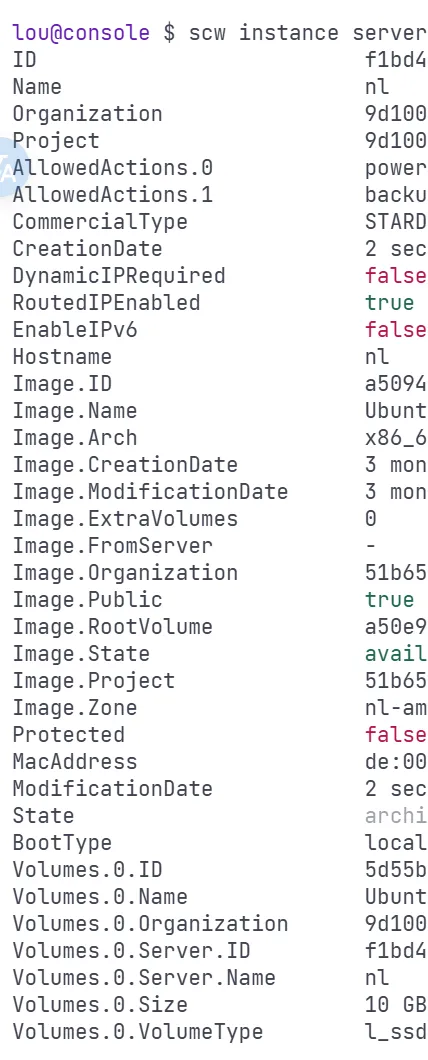Click the floating translate bubble icon

tap(9, 168)
